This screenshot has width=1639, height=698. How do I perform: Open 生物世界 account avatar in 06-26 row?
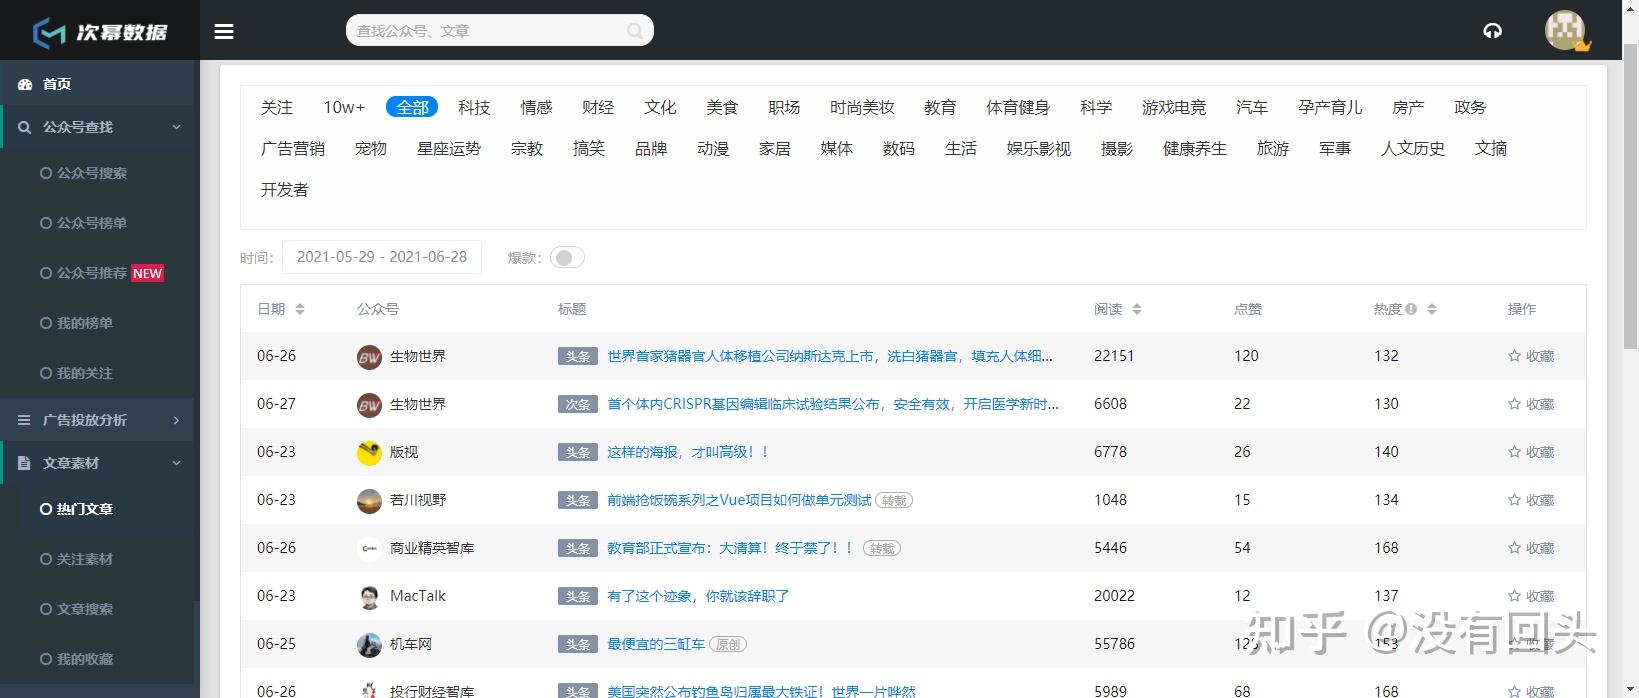pos(369,357)
